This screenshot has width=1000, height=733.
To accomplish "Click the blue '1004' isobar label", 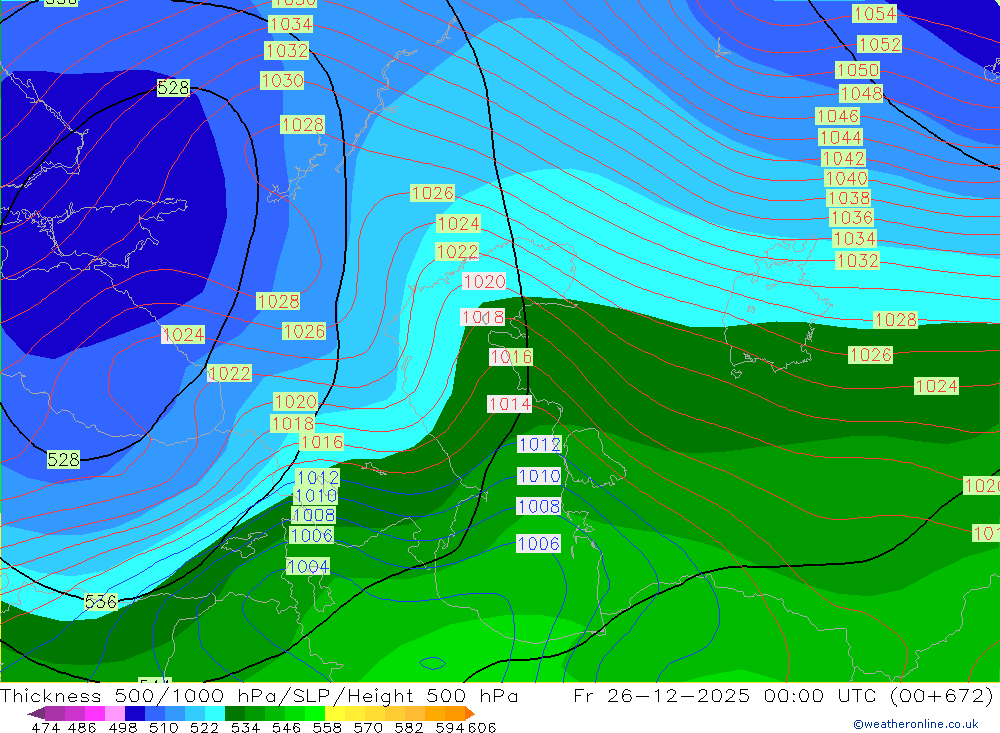I will [308, 566].
